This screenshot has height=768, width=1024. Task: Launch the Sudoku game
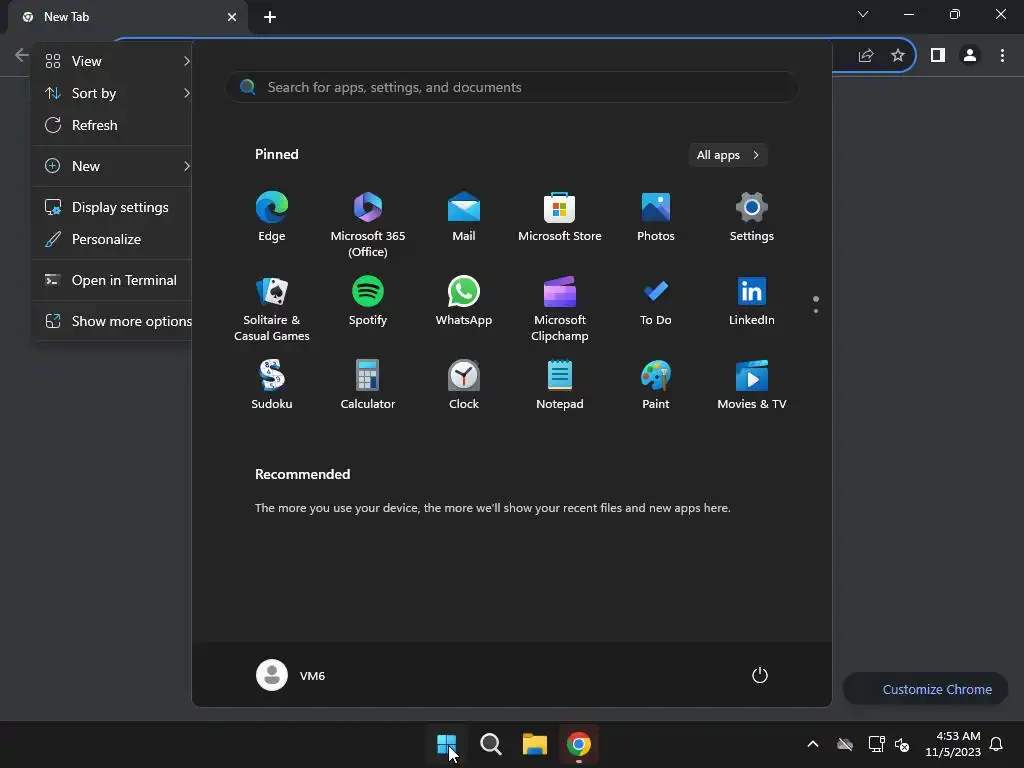(272, 385)
